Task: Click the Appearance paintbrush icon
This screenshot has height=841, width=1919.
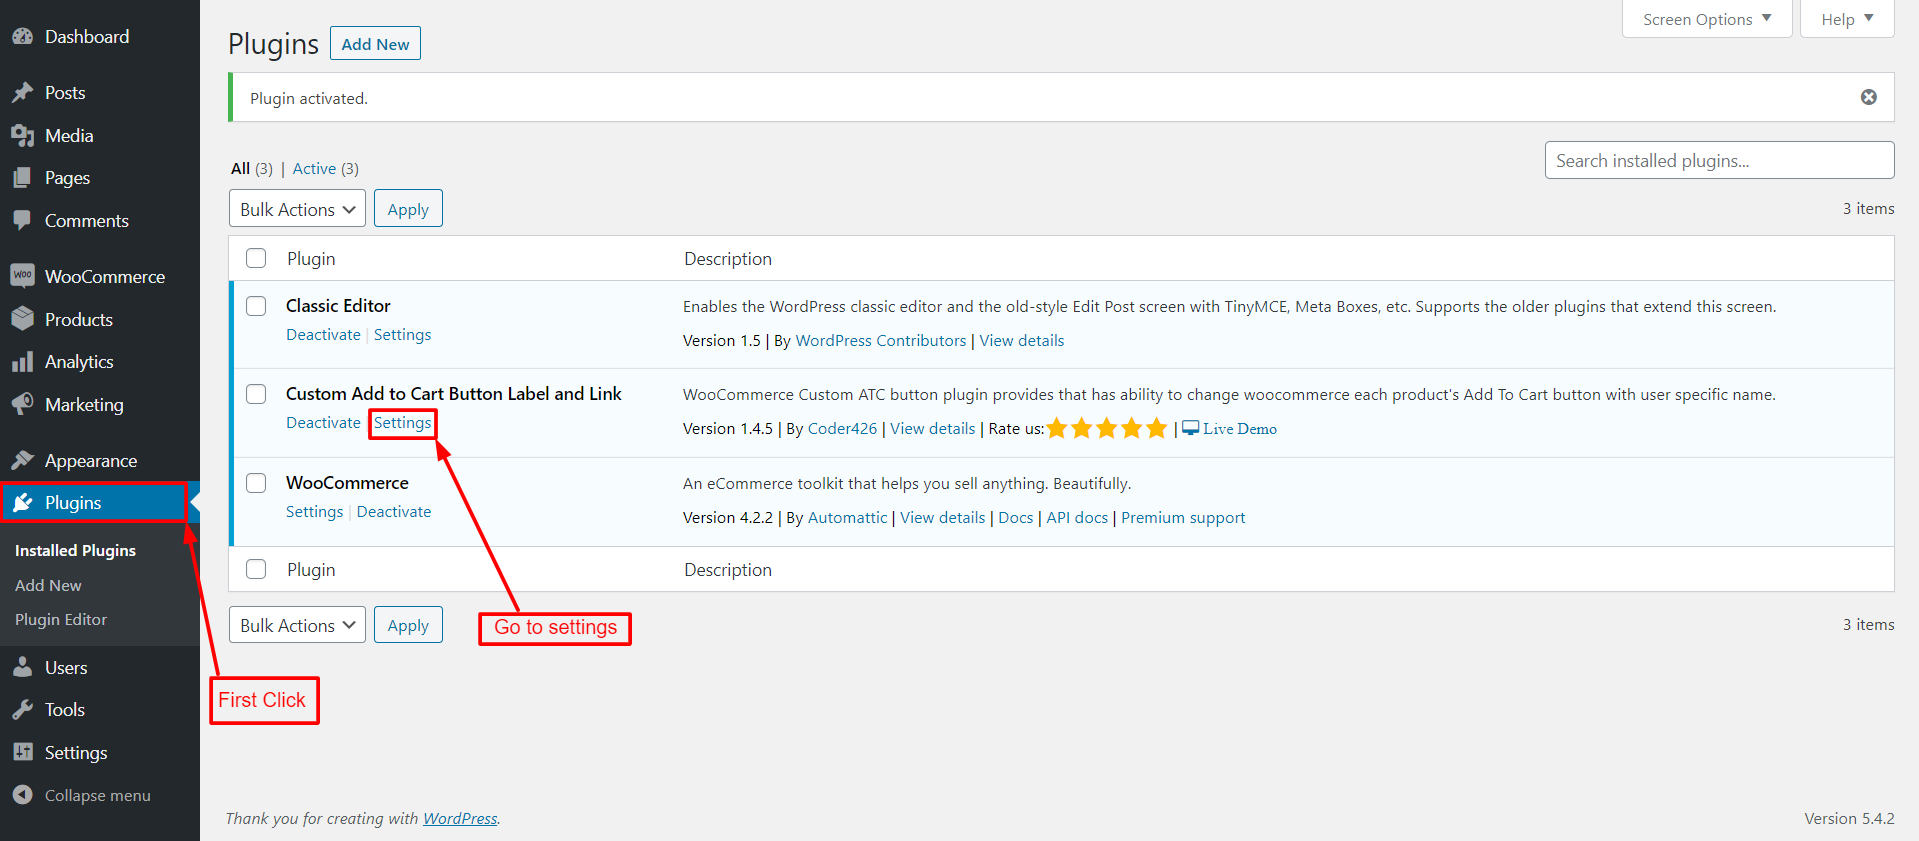Action: point(23,460)
